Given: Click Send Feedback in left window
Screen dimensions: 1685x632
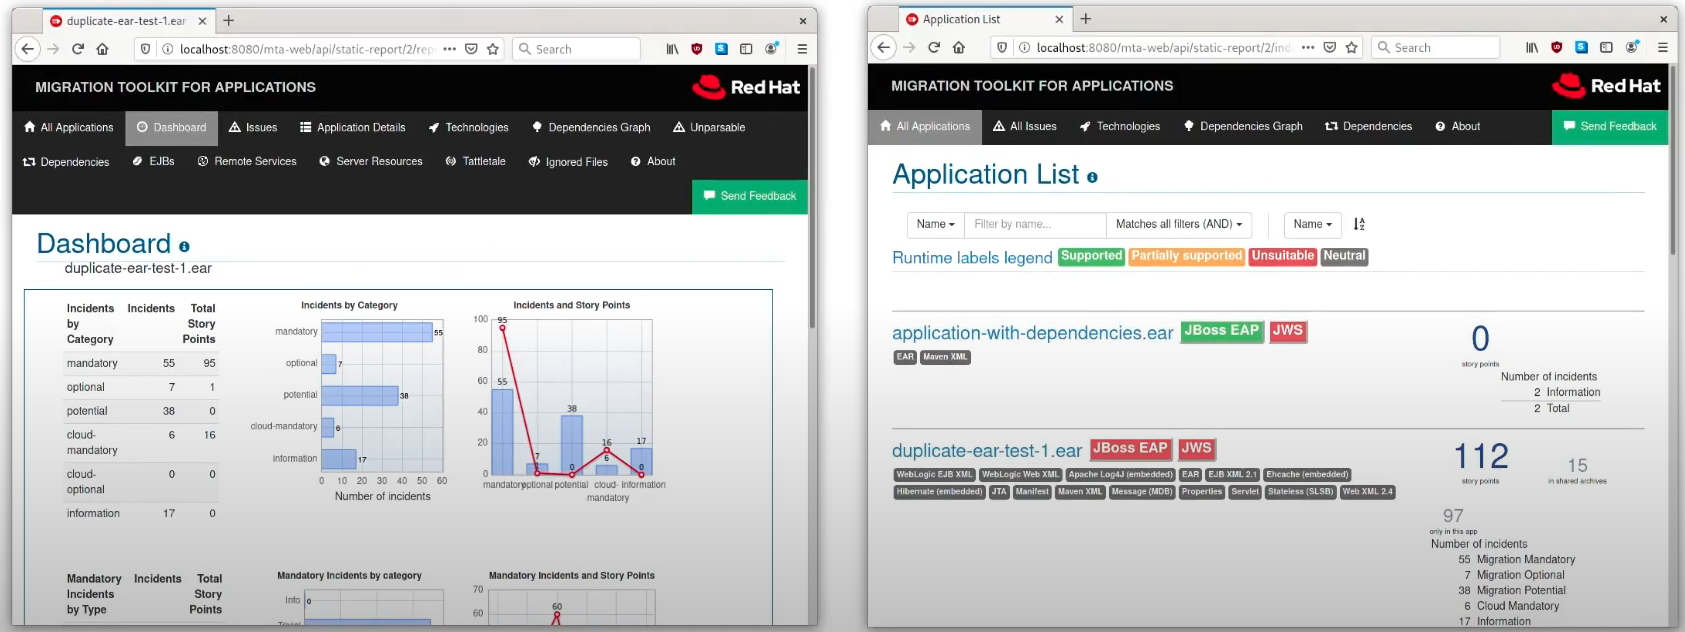Looking at the screenshot, I should pyautogui.click(x=750, y=196).
